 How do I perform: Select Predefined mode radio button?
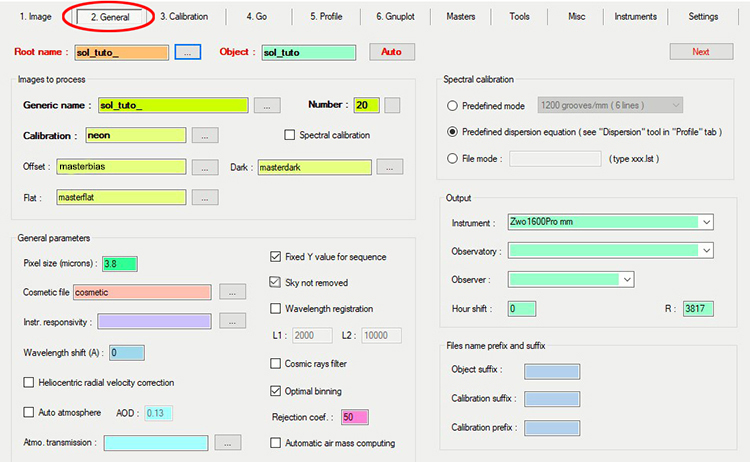(x=453, y=104)
